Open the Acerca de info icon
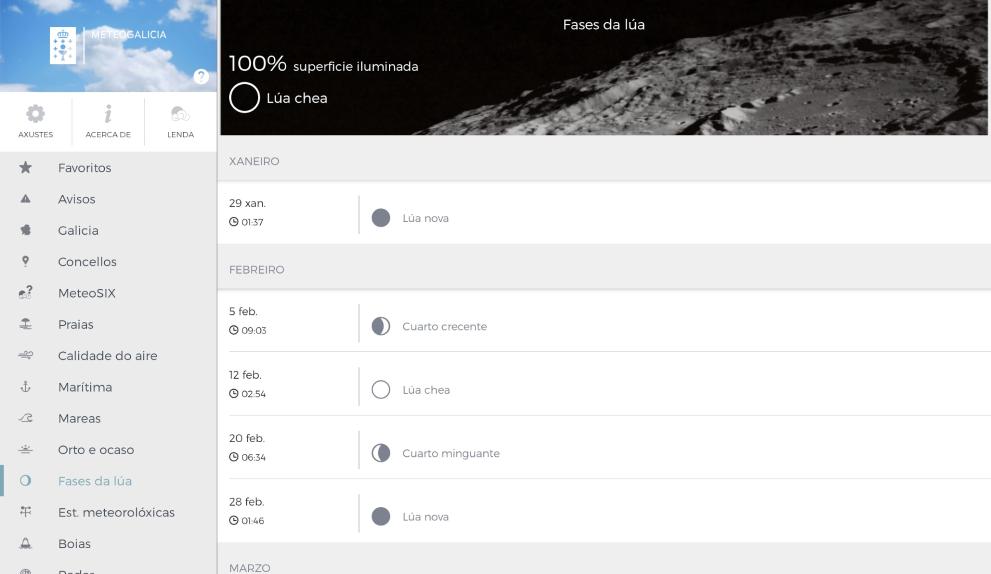Viewport: 991px width, 574px height. click(x=108, y=114)
